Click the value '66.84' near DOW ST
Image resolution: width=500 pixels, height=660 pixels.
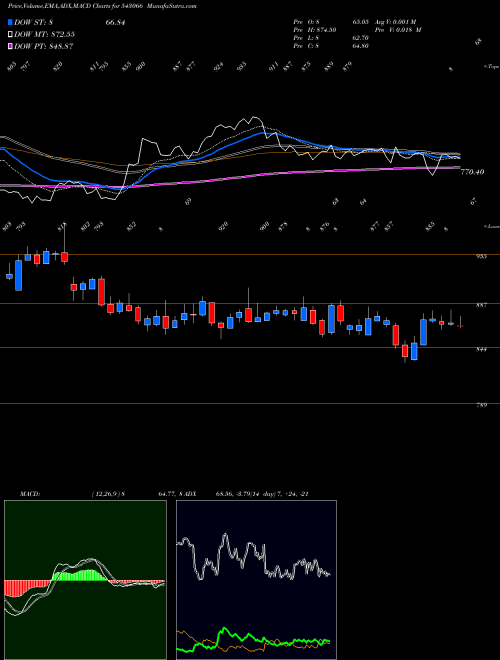pos(115,22)
